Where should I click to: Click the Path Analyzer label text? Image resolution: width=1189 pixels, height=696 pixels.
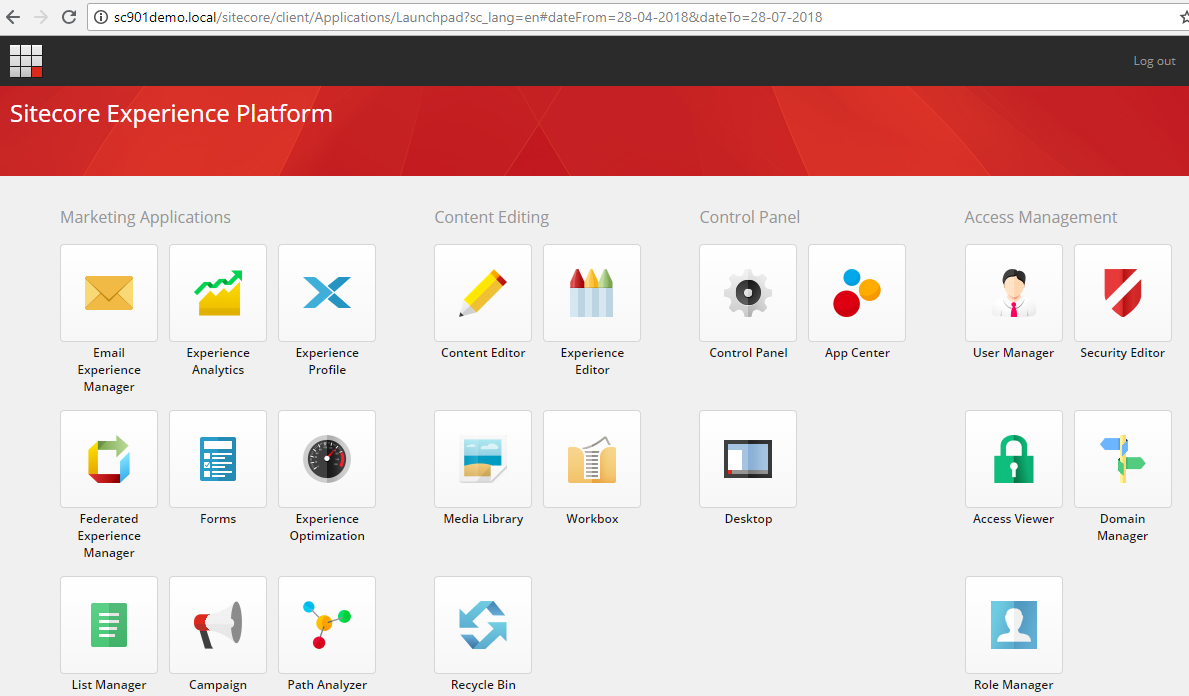[x=327, y=685]
